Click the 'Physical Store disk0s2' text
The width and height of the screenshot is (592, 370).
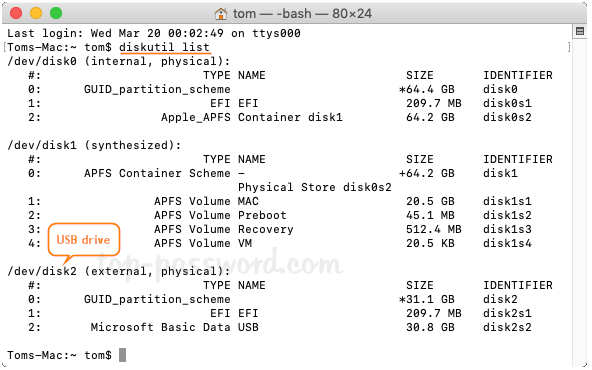tap(314, 187)
